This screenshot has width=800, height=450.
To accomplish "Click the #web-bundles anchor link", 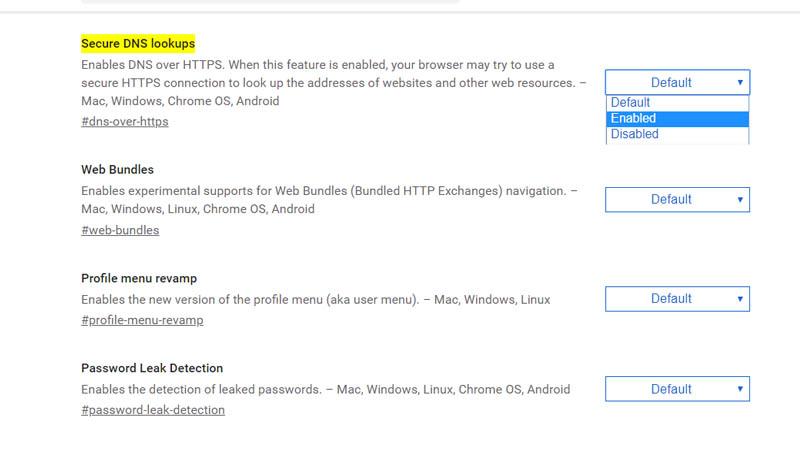I will pyautogui.click(x=120, y=230).
